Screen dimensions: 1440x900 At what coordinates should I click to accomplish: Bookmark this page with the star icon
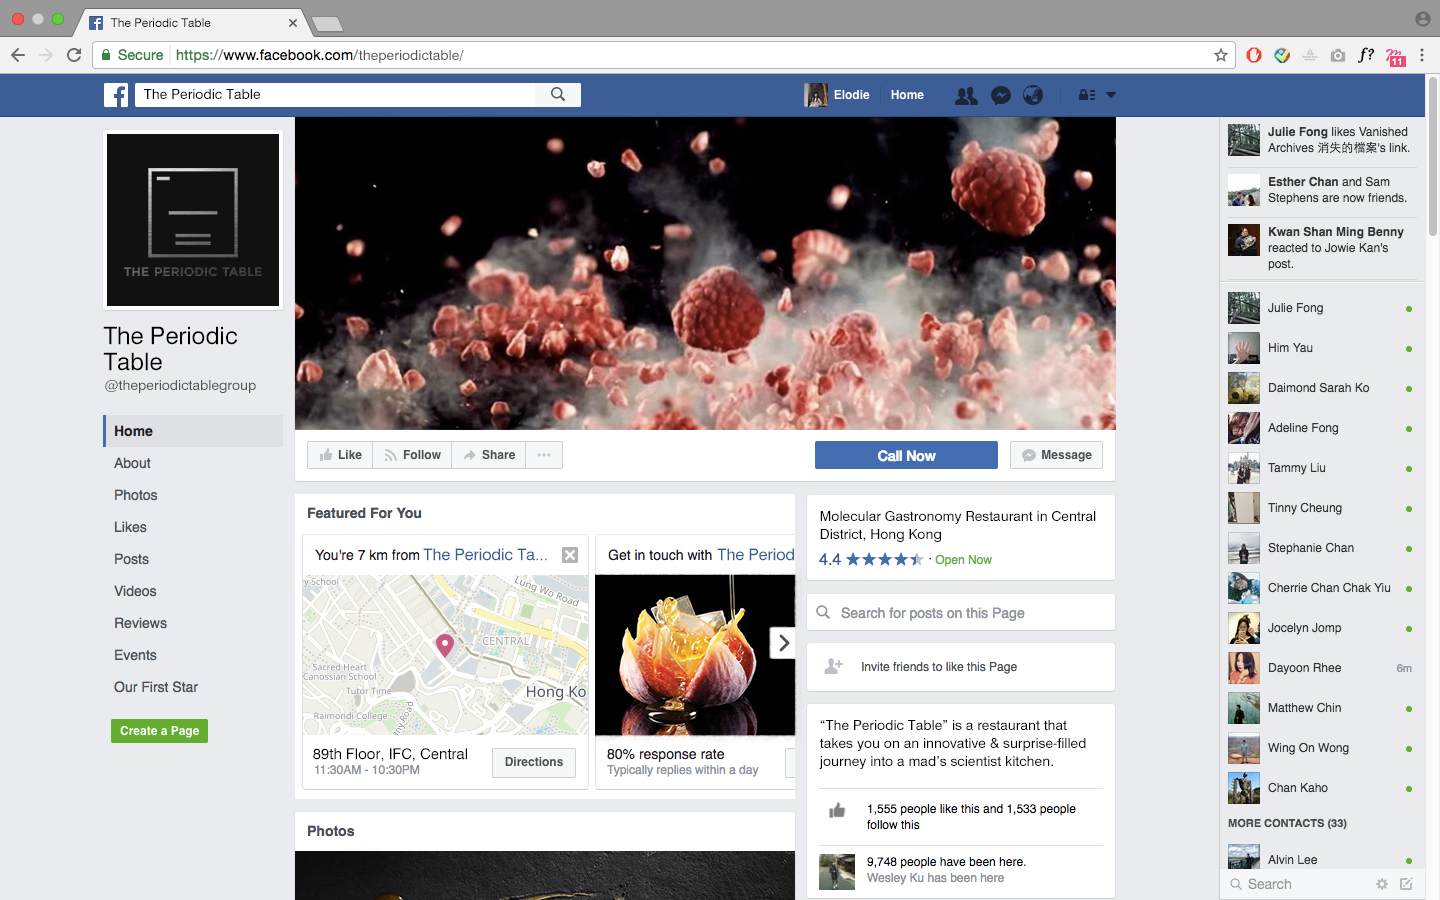click(x=1221, y=55)
